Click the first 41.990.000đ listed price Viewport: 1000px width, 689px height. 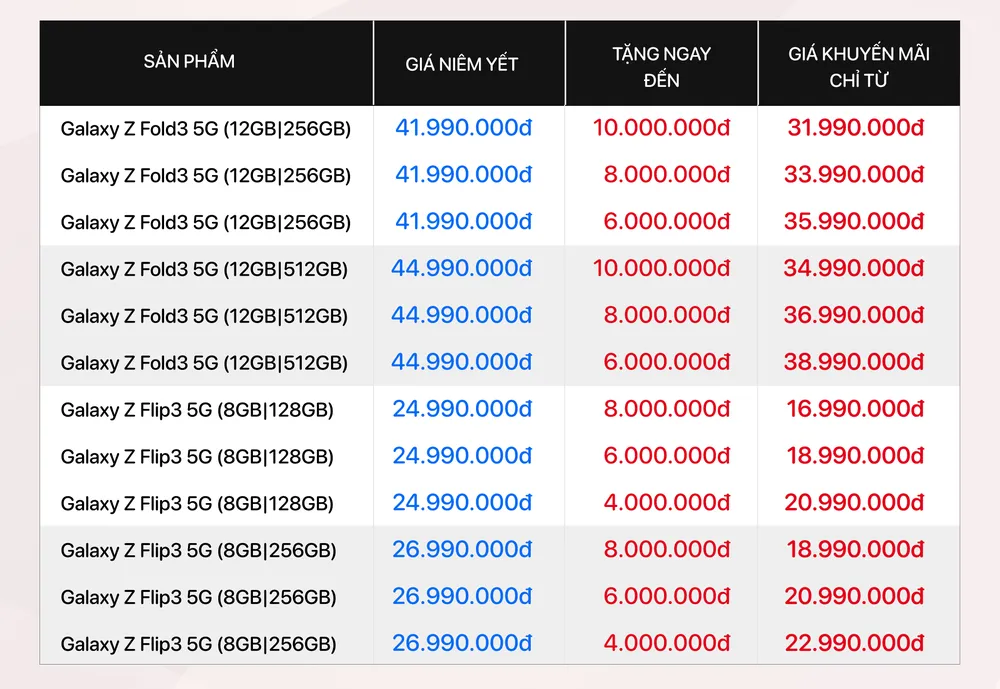463,128
